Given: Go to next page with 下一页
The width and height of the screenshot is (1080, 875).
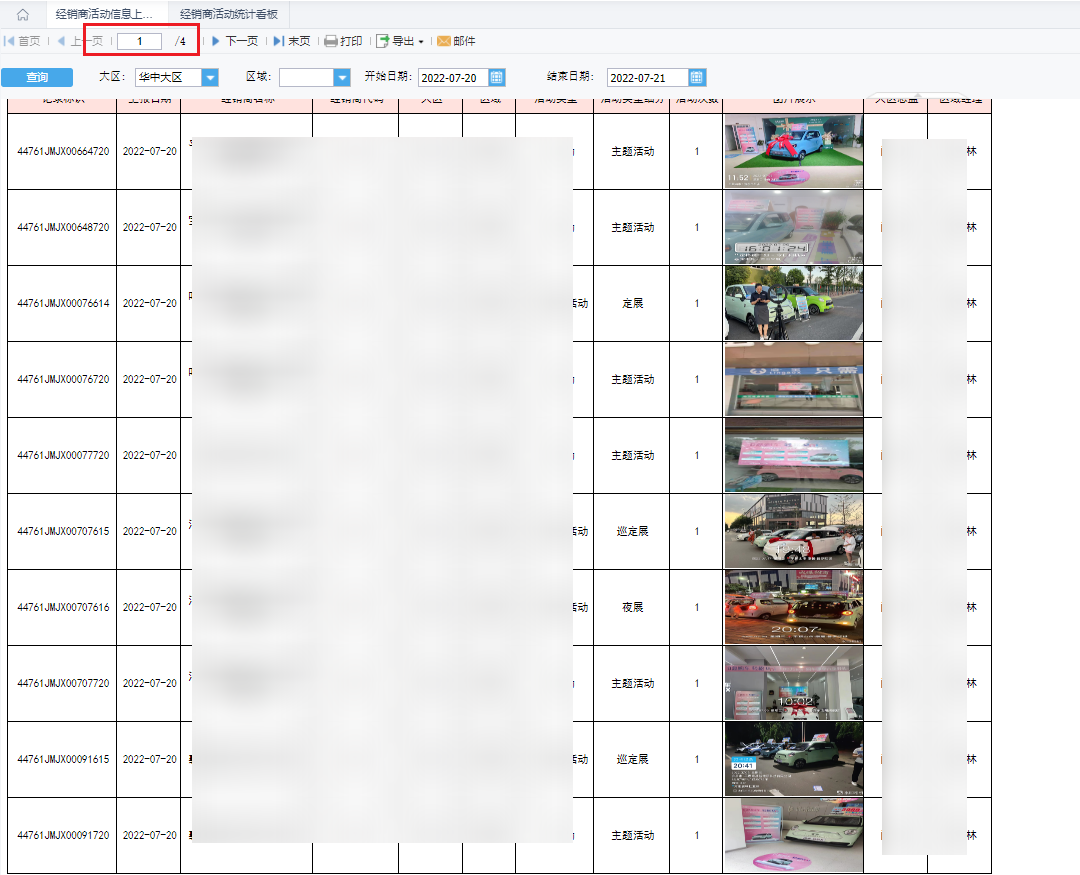Looking at the screenshot, I should [x=234, y=41].
